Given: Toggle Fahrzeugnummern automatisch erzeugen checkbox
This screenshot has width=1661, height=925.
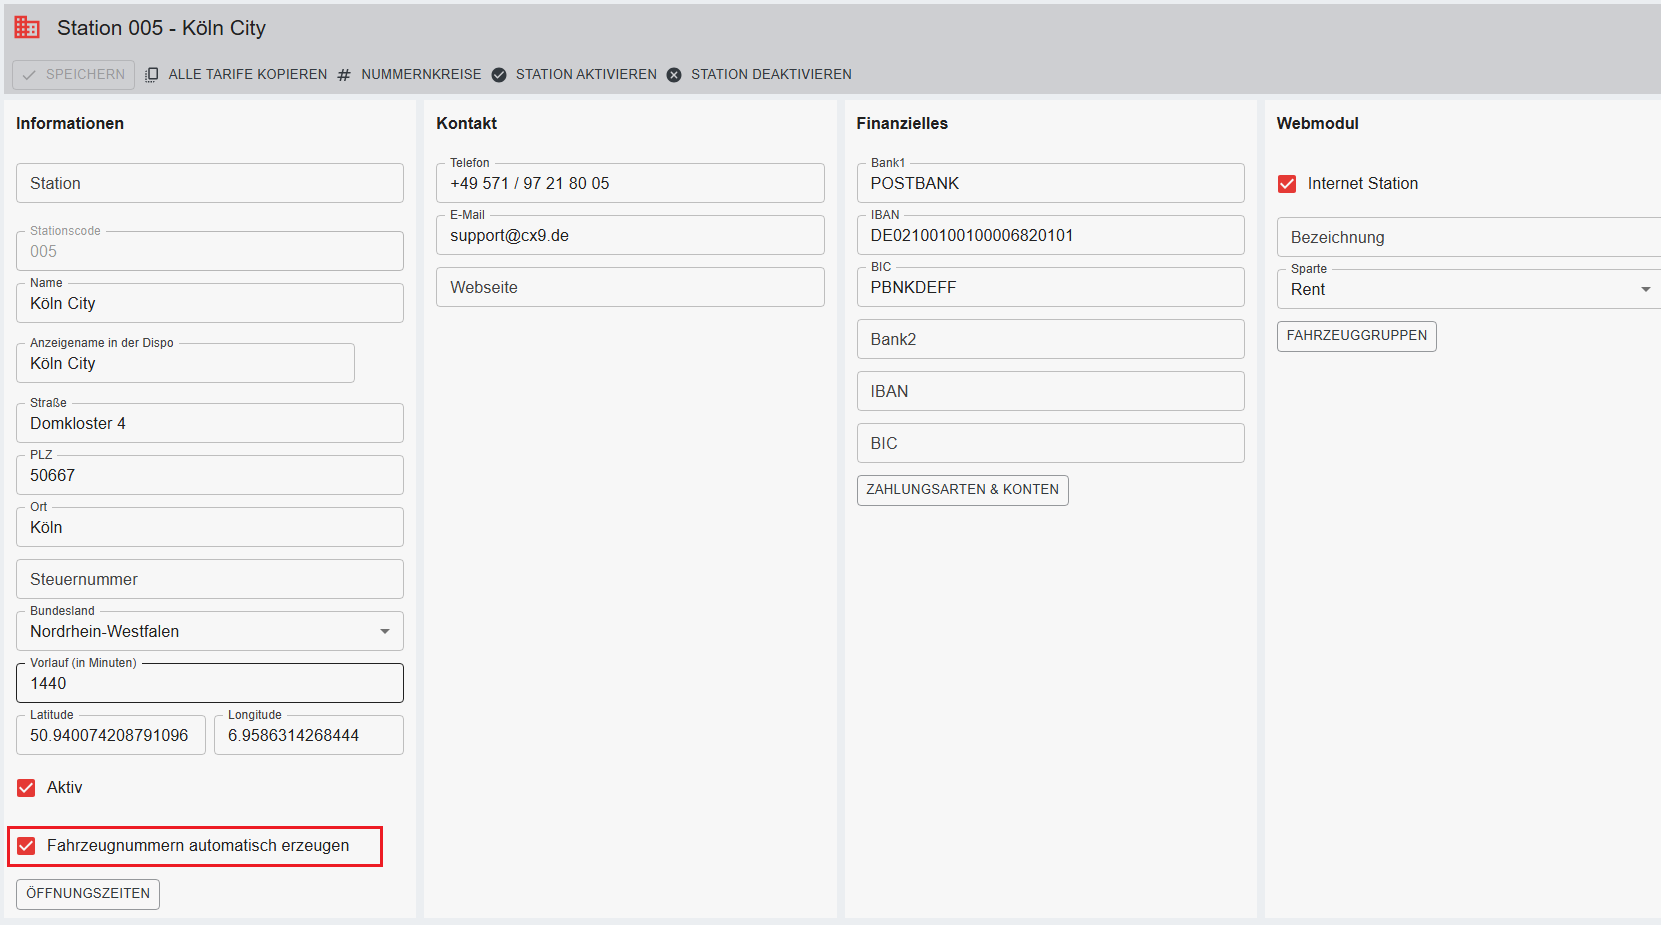Looking at the screenshot, I should (x=26, y=846).
